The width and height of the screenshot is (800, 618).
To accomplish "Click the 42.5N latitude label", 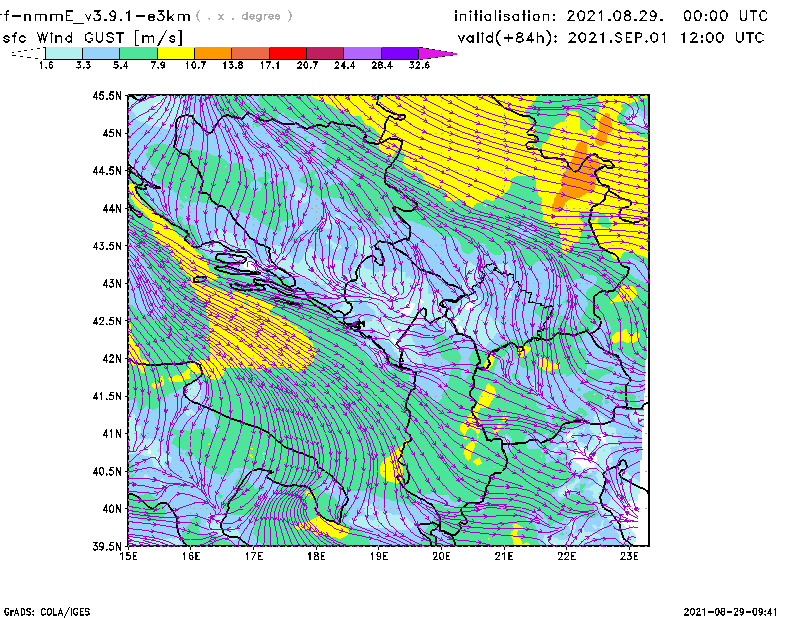I will click(108, 321).
